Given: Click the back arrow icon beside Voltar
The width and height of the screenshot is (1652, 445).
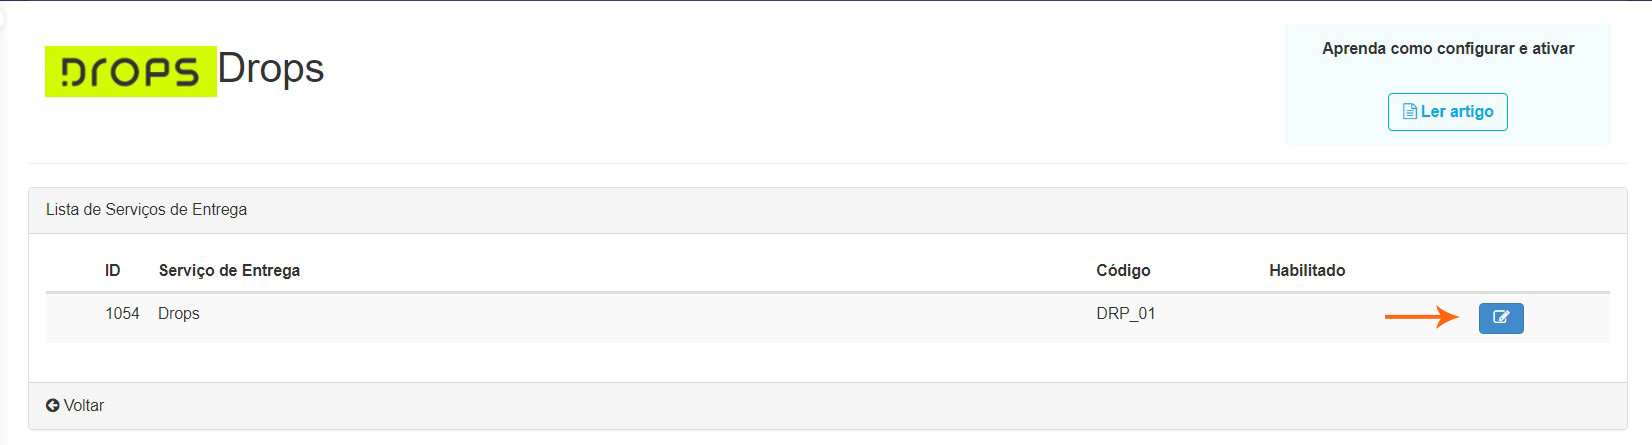Looking at the screenshot, I should point(53,406).
